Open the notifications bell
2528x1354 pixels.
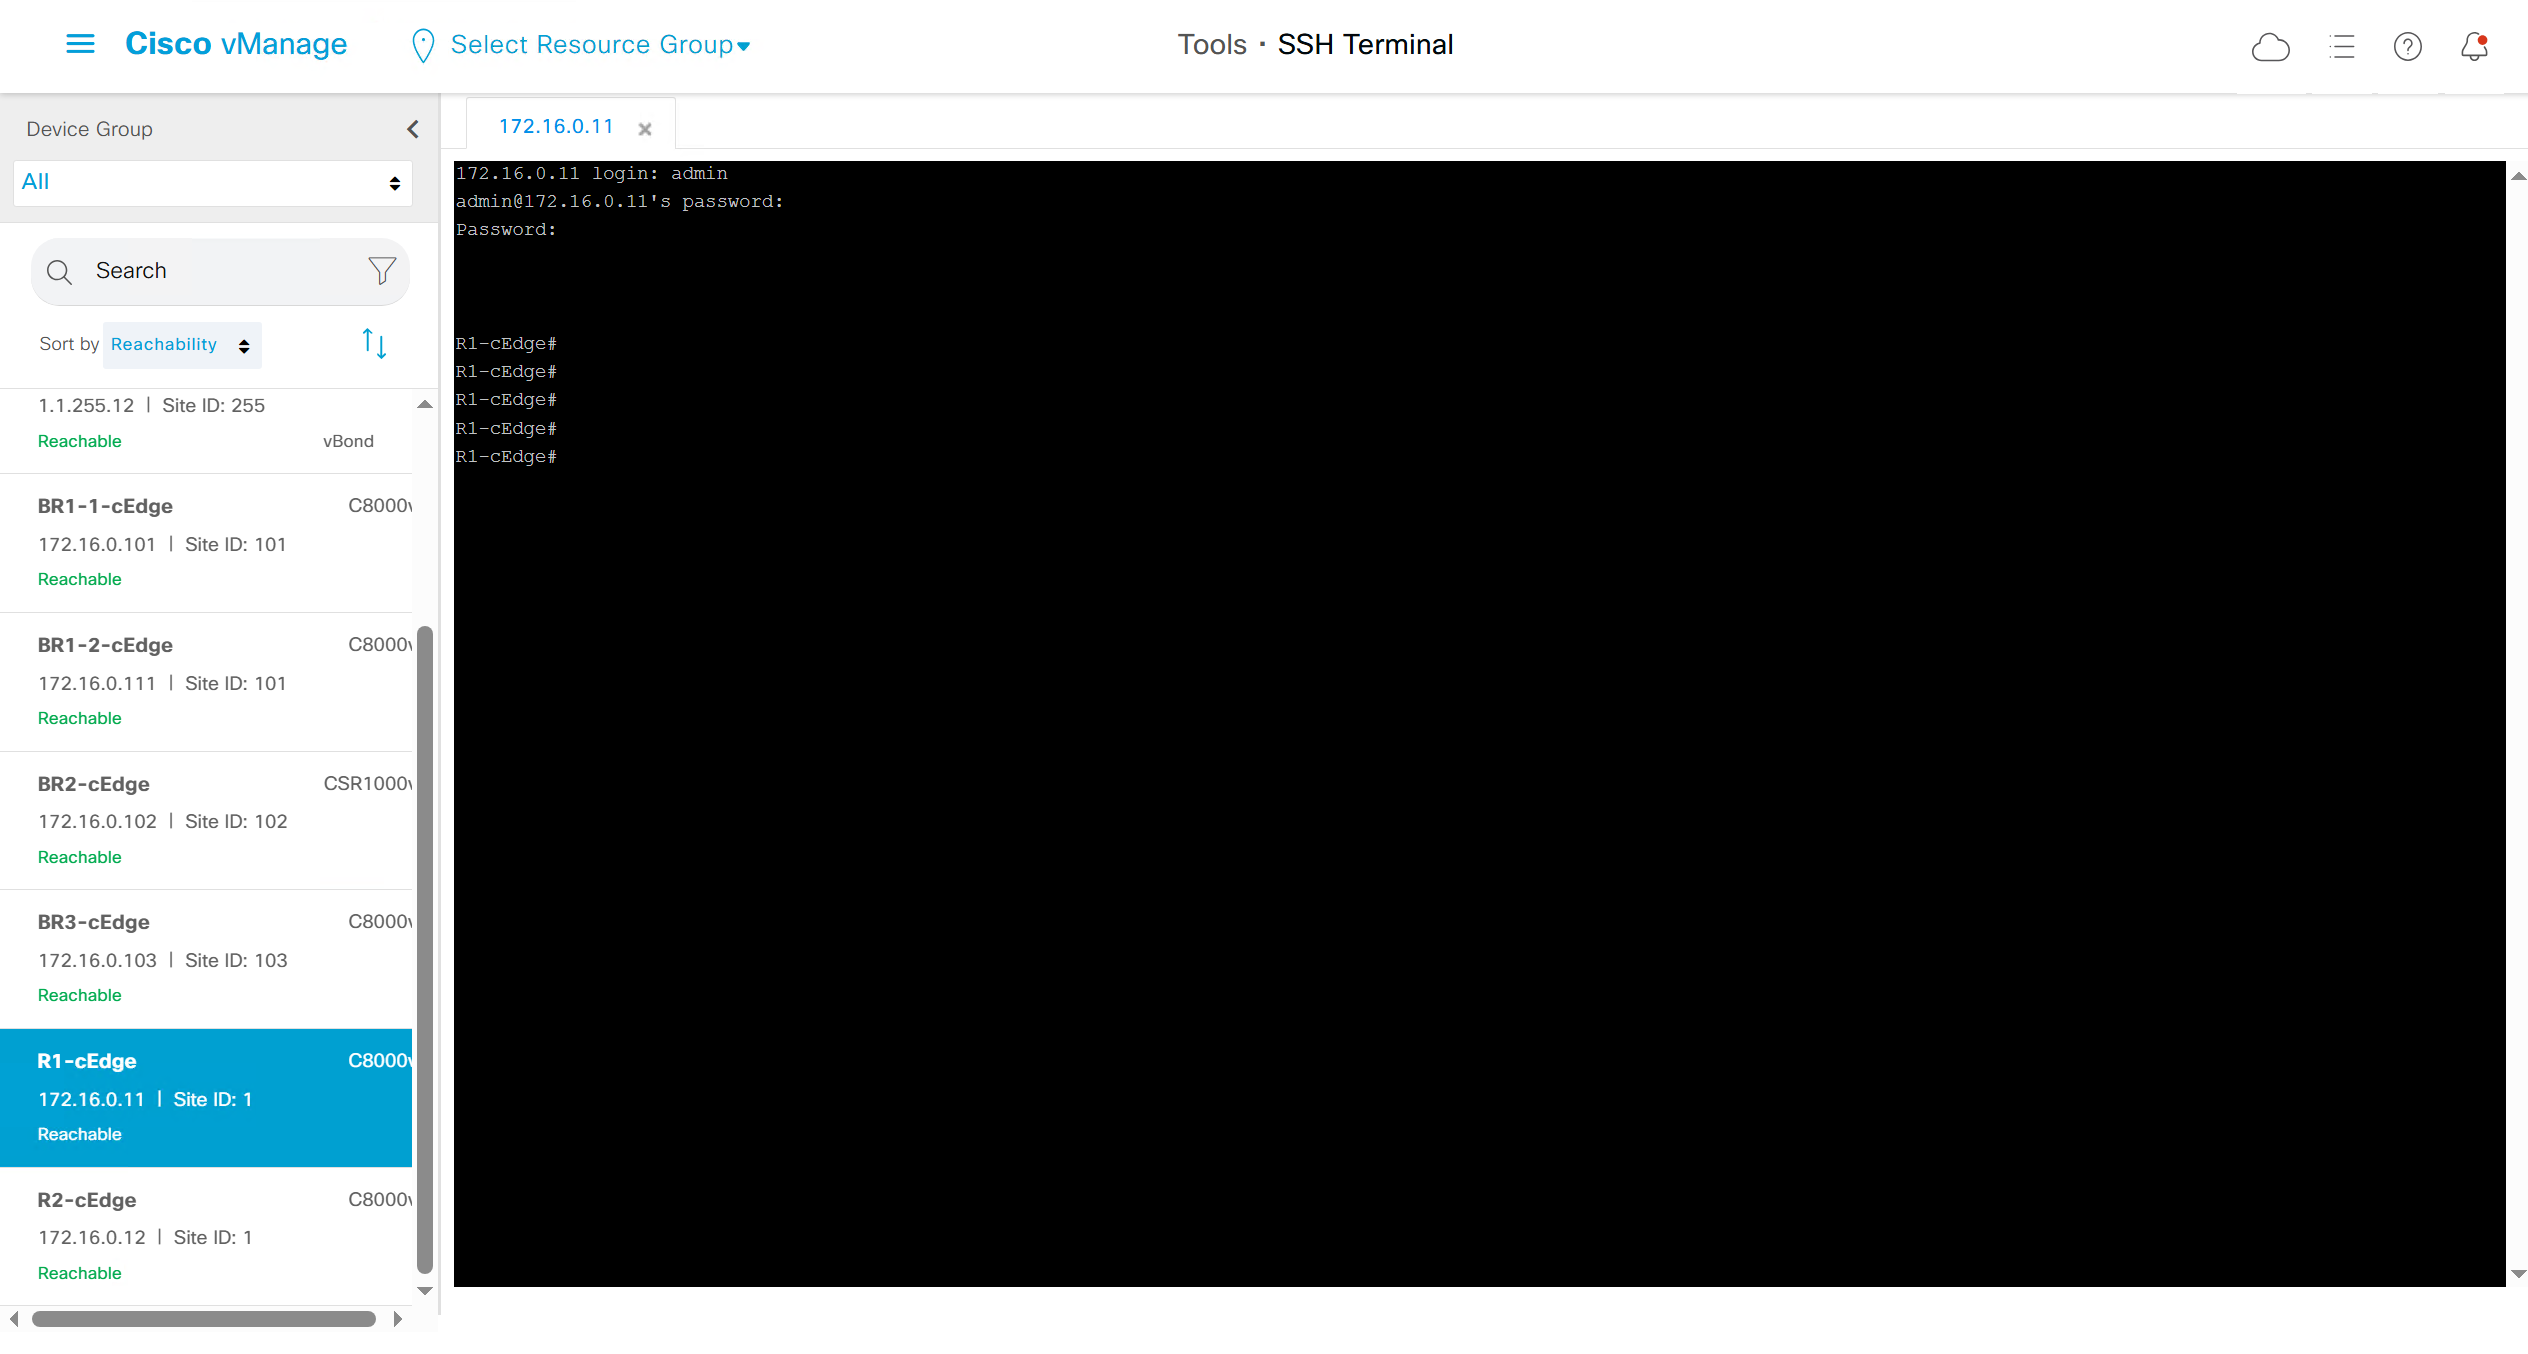pos(2474,47)
